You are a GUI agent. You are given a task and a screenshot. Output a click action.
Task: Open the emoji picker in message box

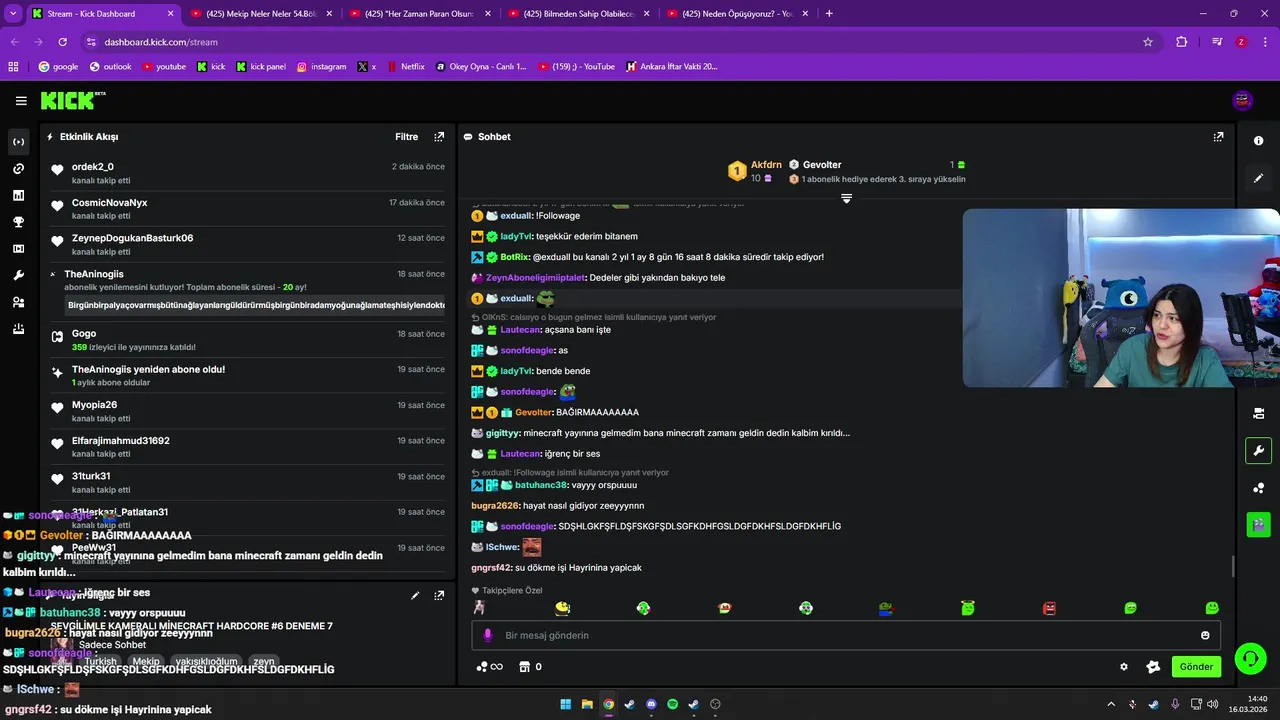pyautogui.click(x=1205, y=635)
